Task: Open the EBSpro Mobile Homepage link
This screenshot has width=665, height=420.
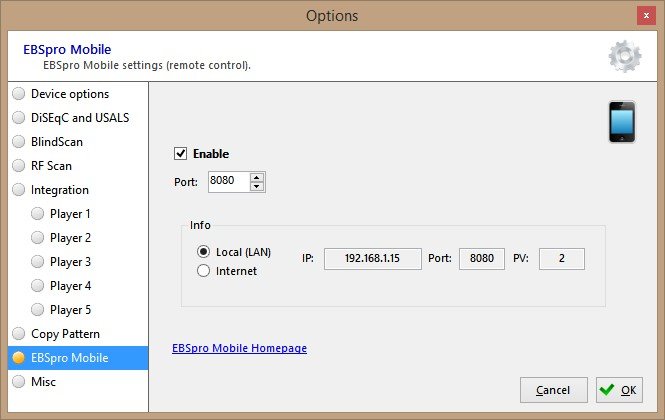Action: (241, 349)
